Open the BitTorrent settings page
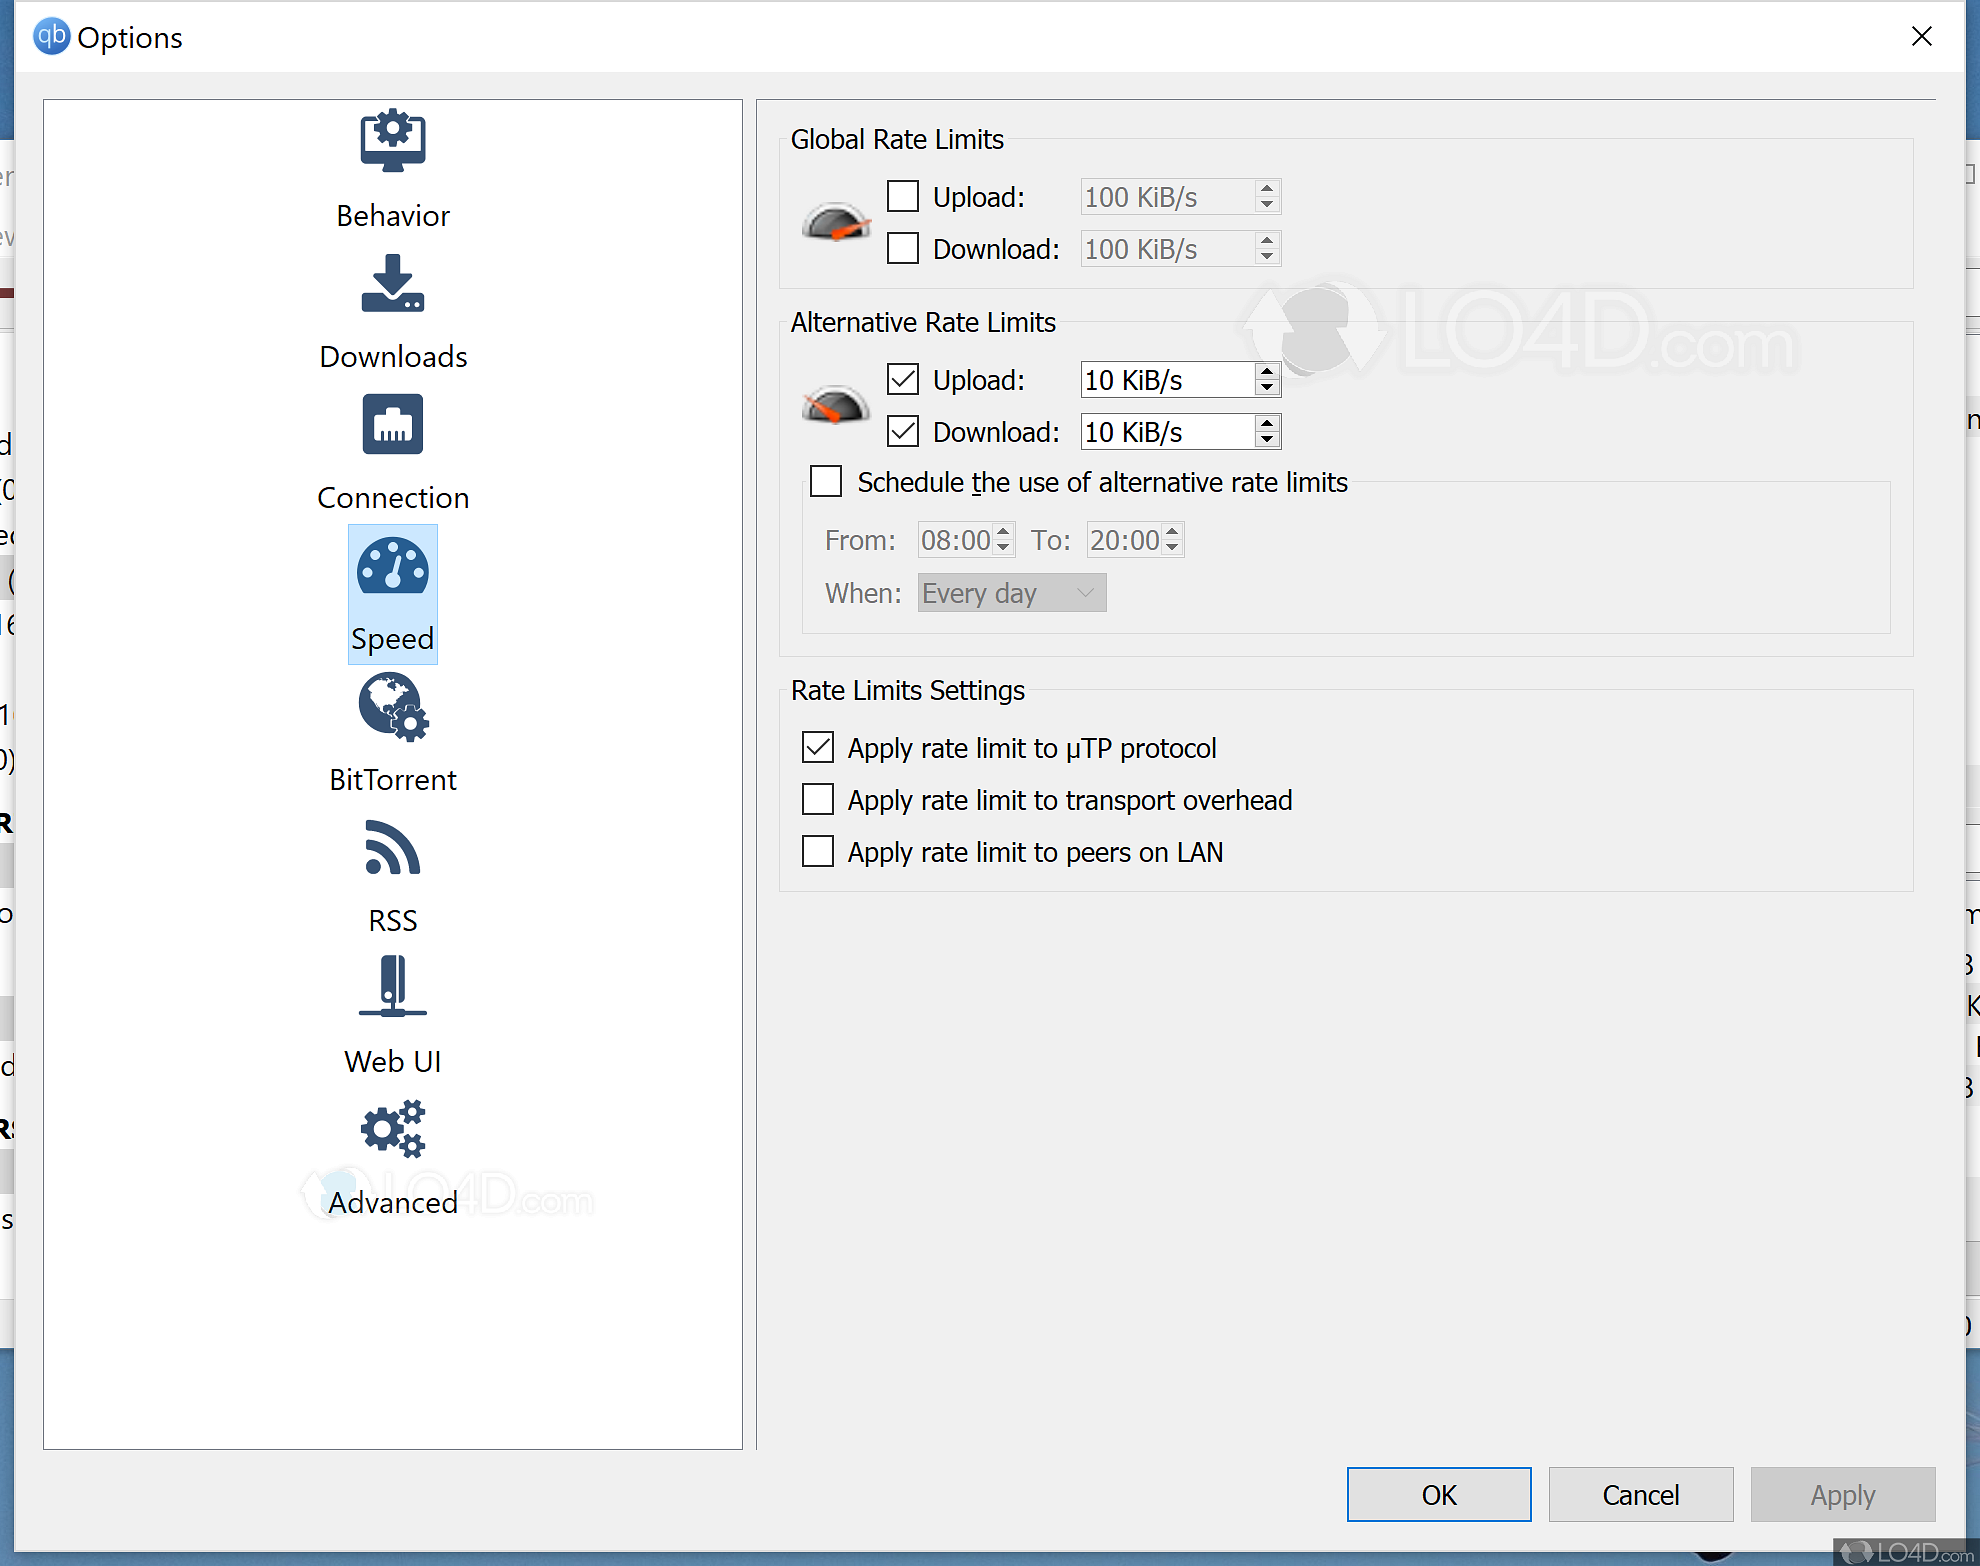The width and height of the screenshot is (1980, 1566). coord(392,708)
